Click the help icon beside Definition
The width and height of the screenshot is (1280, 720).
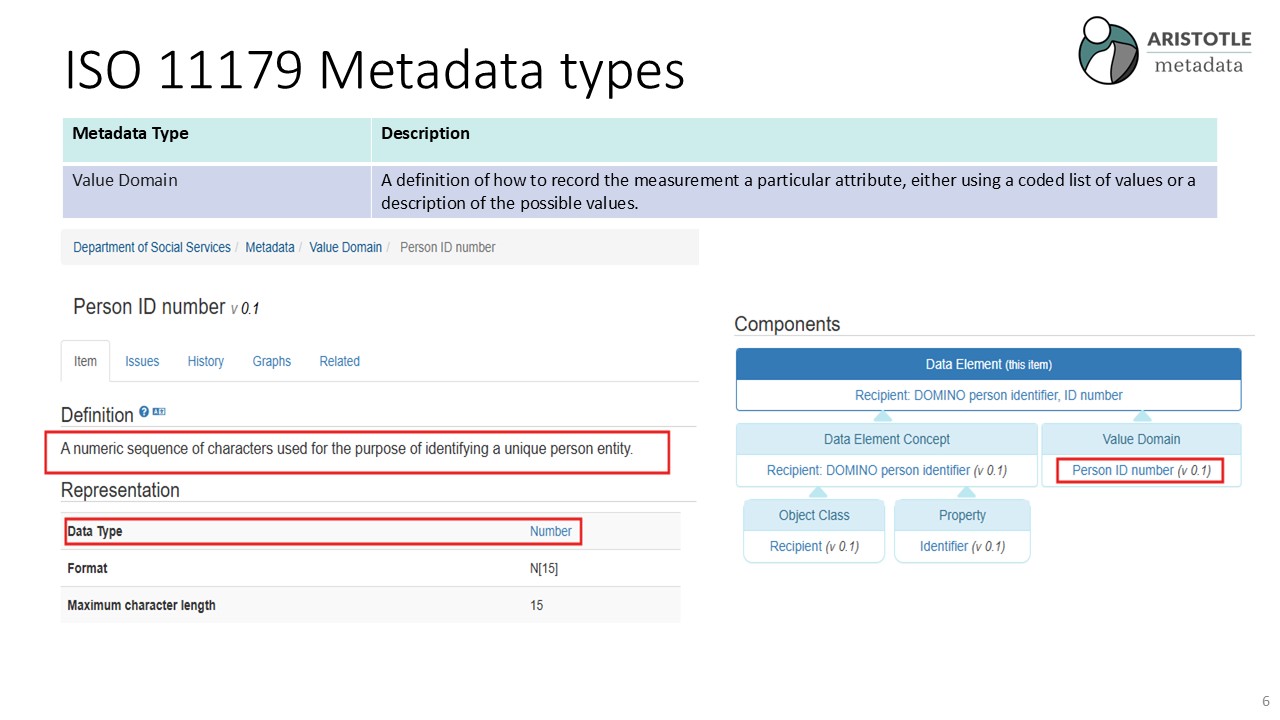(x=144, y=411)
